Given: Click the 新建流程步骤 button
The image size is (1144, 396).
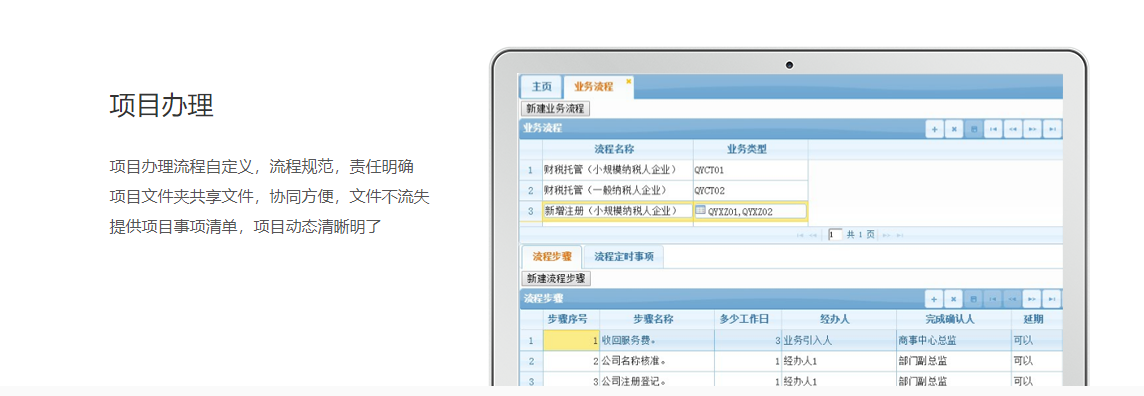Looking at the screenshot, I should click(556, 279).
